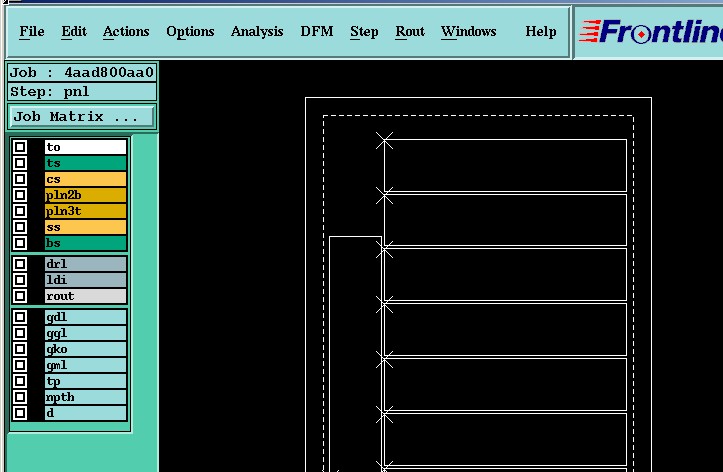Toggle the tp layer checkbox
The height and width of the screenshot is (472, 723).
(20, 381)
